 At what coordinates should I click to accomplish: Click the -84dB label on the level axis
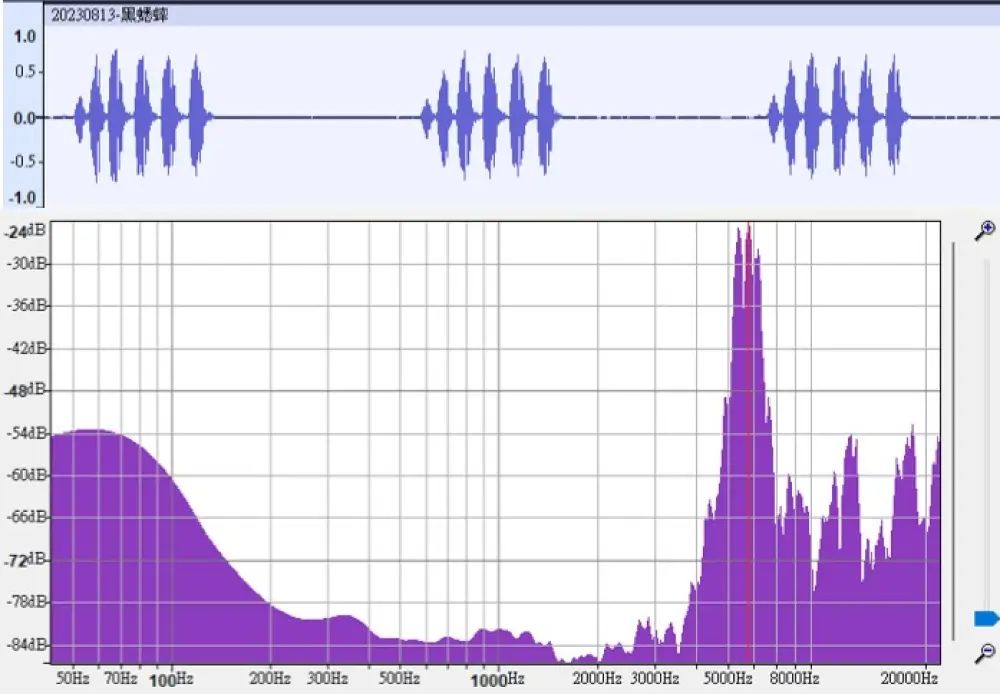click(x=24, y=644)
